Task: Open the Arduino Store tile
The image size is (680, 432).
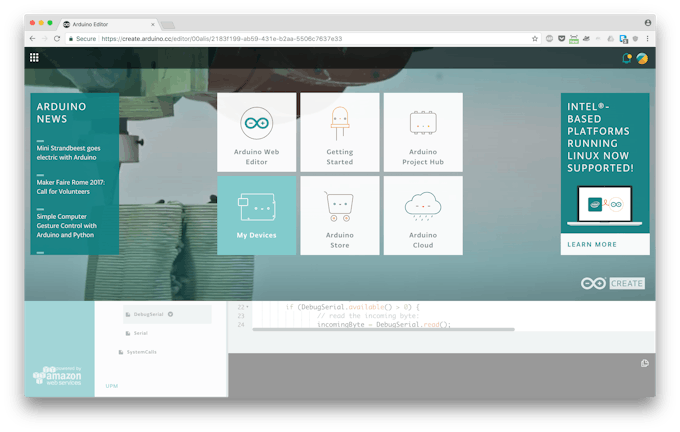Action: 340,216
